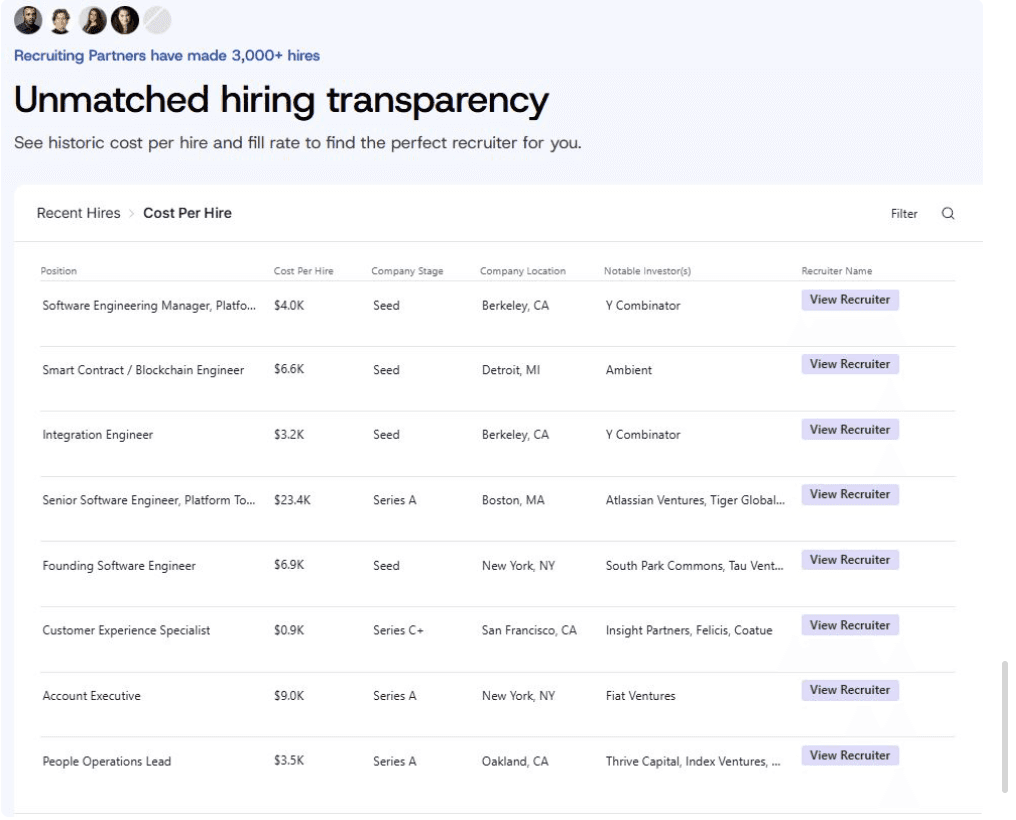View recruiter for People Operations Lead
The image size is (1016, 820).
849,756
